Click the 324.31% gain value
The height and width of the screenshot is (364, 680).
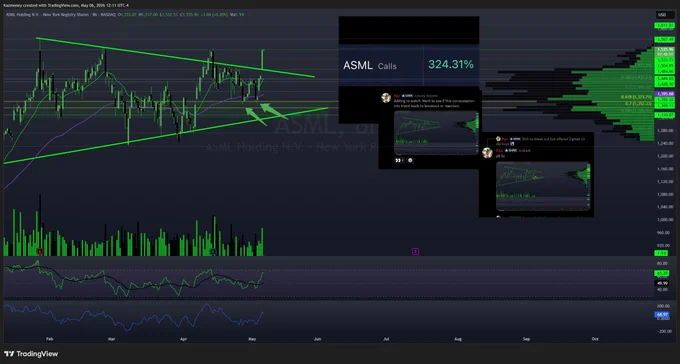[451, 65]
